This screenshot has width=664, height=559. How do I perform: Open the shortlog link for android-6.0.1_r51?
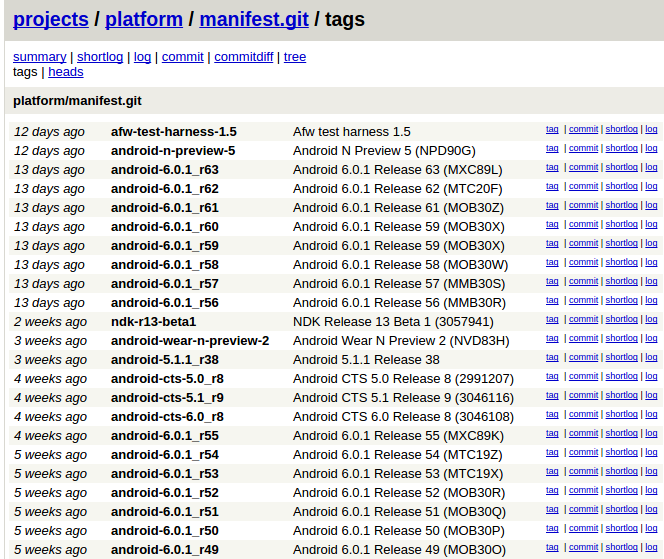(622, 509)
